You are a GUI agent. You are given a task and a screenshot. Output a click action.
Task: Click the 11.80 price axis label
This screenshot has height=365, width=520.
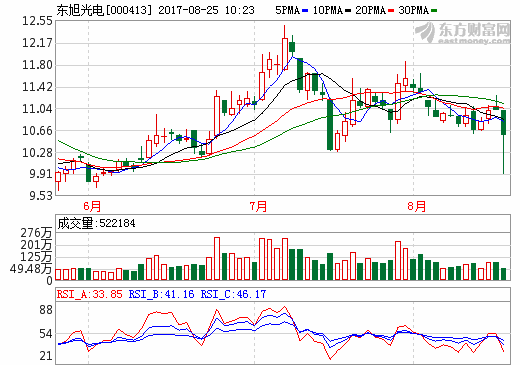(37, 65)
